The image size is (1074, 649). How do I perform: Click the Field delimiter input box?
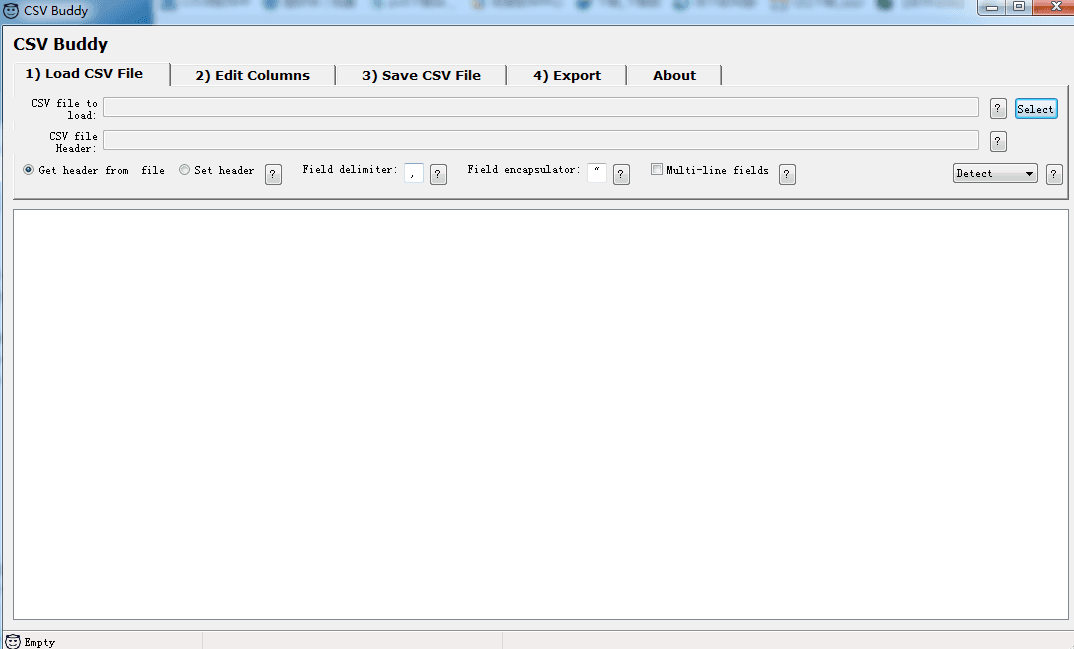pyautogui.click(x=414, y=173)
